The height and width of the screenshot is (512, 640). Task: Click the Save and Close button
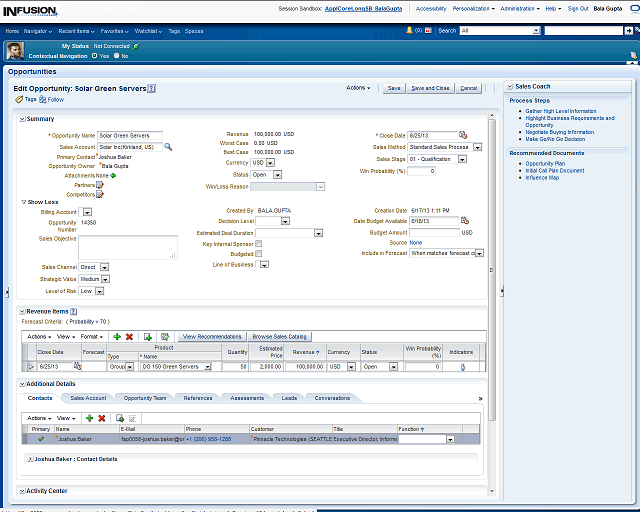click(430, 88)
